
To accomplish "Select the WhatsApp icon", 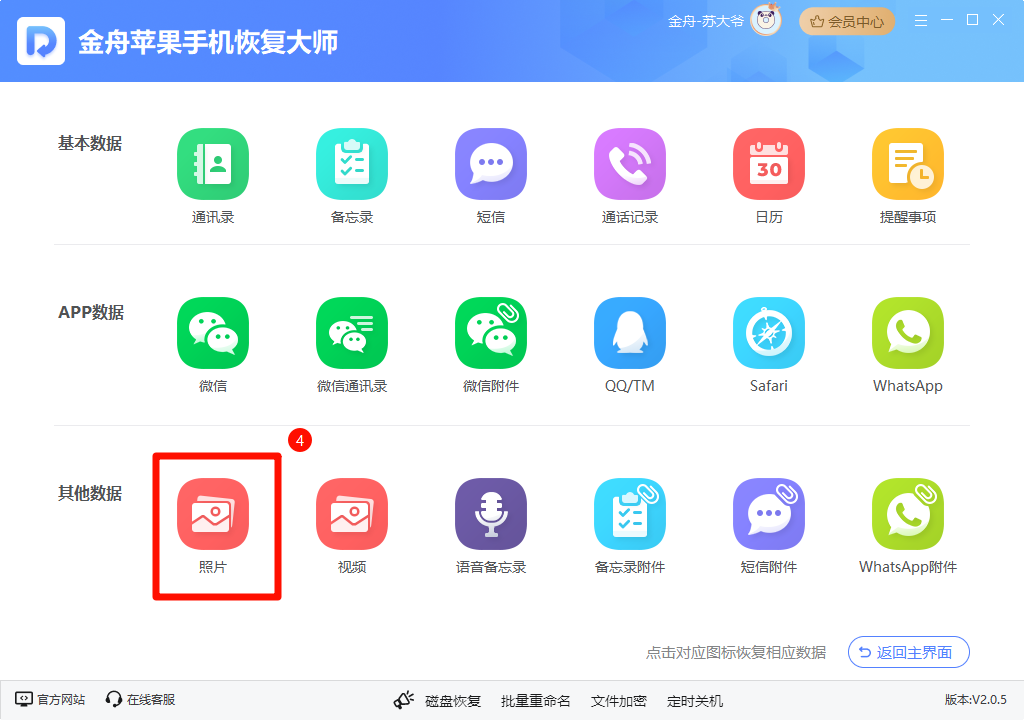I will pos(908,333).
